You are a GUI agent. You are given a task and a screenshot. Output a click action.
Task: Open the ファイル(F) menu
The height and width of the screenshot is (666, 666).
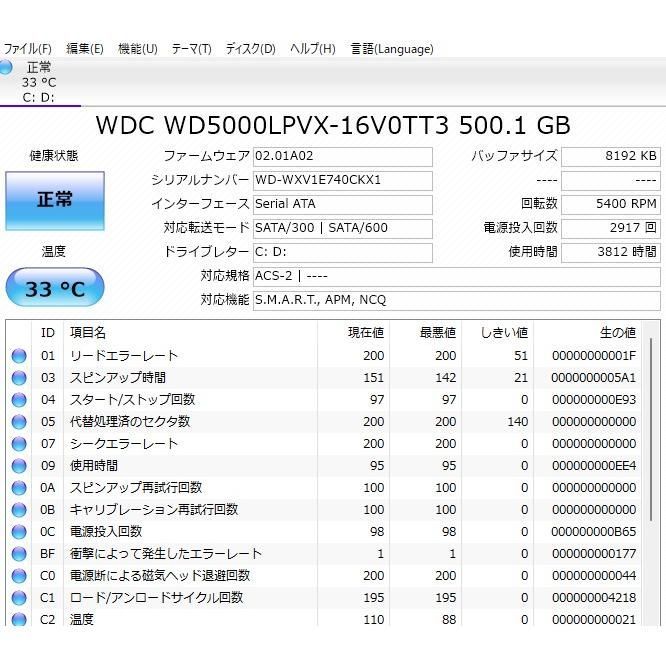click(x=28, y=49)
